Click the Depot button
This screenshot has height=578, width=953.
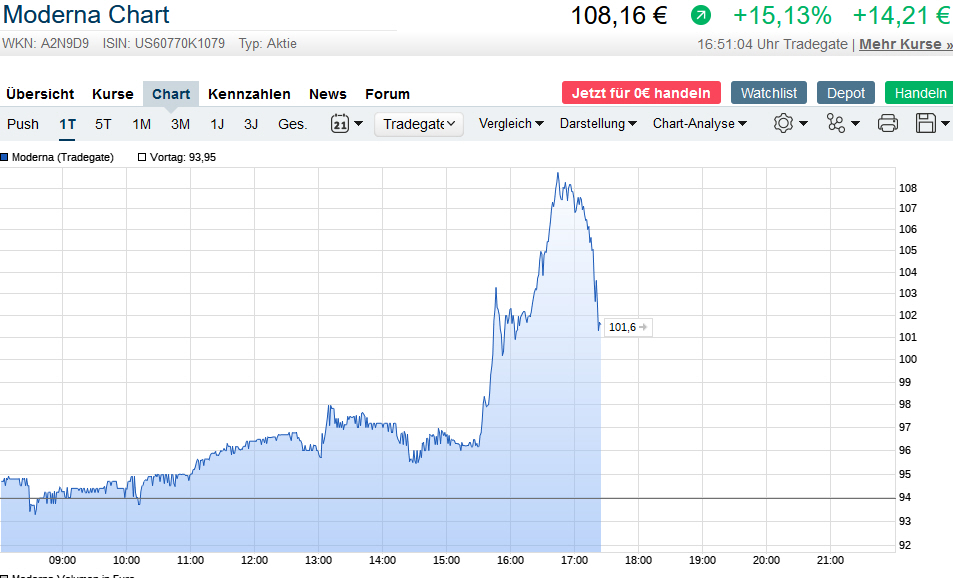845,93
